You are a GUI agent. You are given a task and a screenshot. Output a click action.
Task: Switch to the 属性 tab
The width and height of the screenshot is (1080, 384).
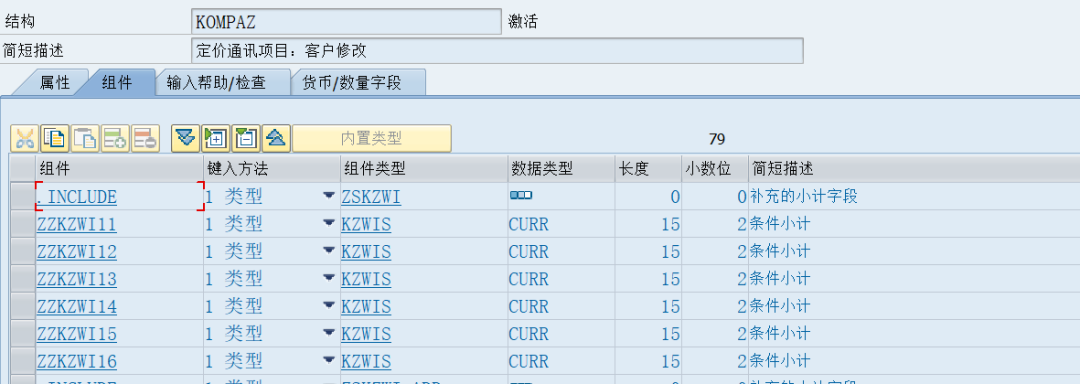54,83
